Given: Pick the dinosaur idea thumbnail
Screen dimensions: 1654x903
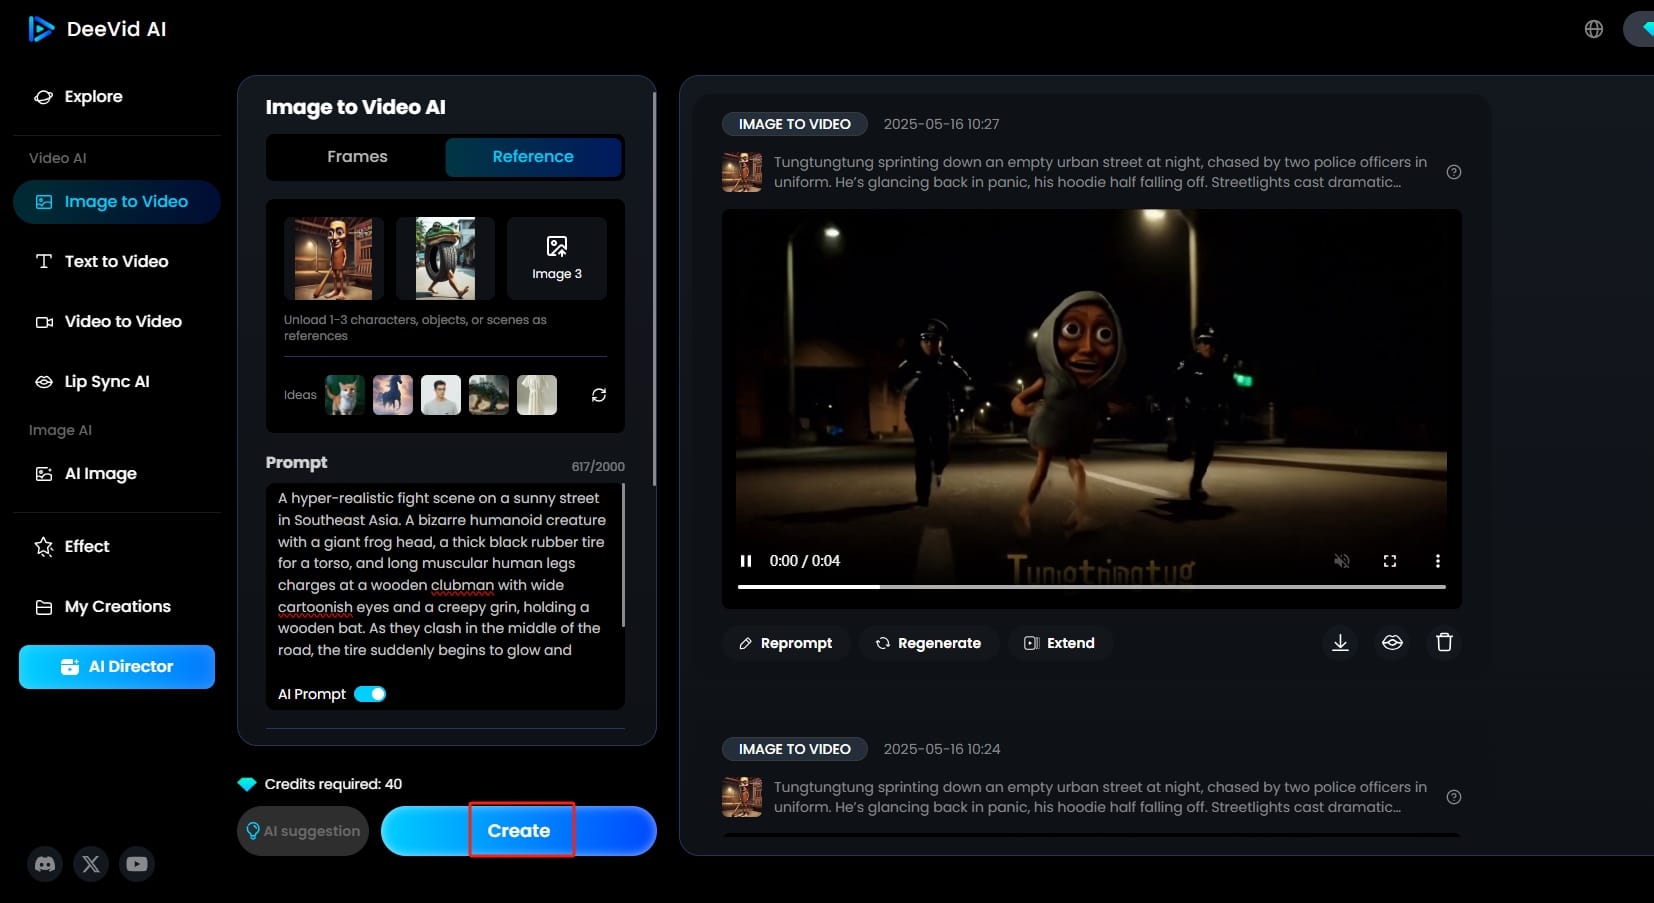Looking at the screenshot, I should pyautogui.click(x=489, y=395).
